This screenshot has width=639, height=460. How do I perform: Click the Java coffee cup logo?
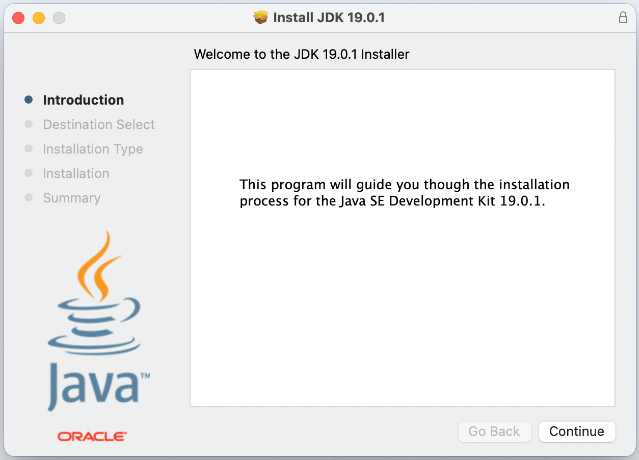(x=97, y=321)
